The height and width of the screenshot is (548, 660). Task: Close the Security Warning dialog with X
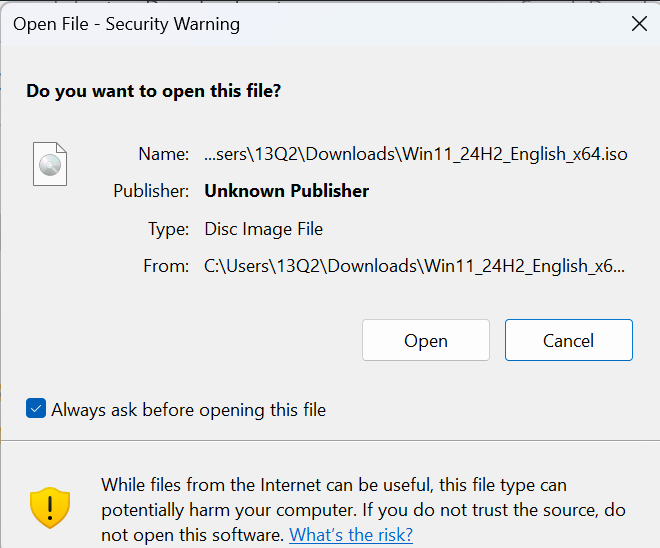pyautogui.click(x=639, y=24)
